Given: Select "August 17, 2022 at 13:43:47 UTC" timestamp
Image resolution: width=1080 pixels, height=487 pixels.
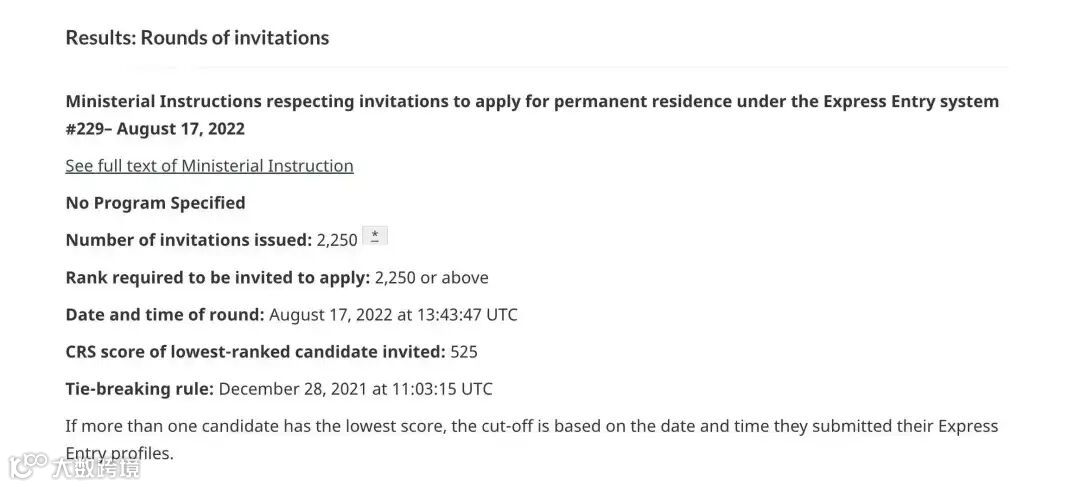Looking at the screenshot, I should point(393,315).
